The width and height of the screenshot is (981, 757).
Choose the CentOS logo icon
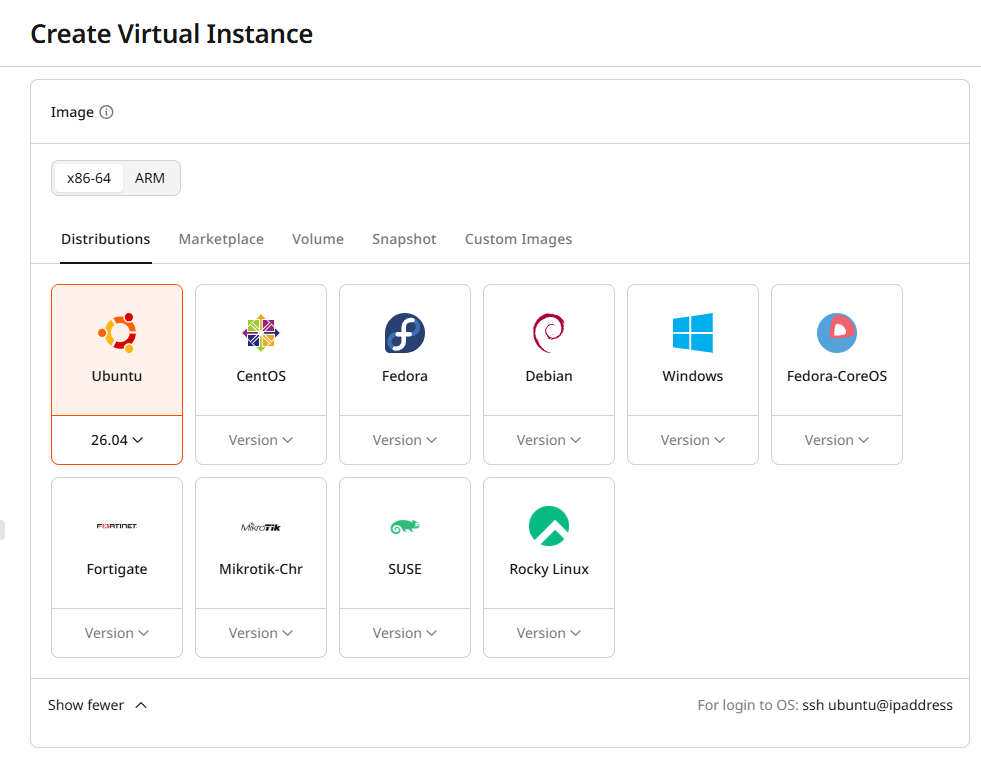pos(261,333)
